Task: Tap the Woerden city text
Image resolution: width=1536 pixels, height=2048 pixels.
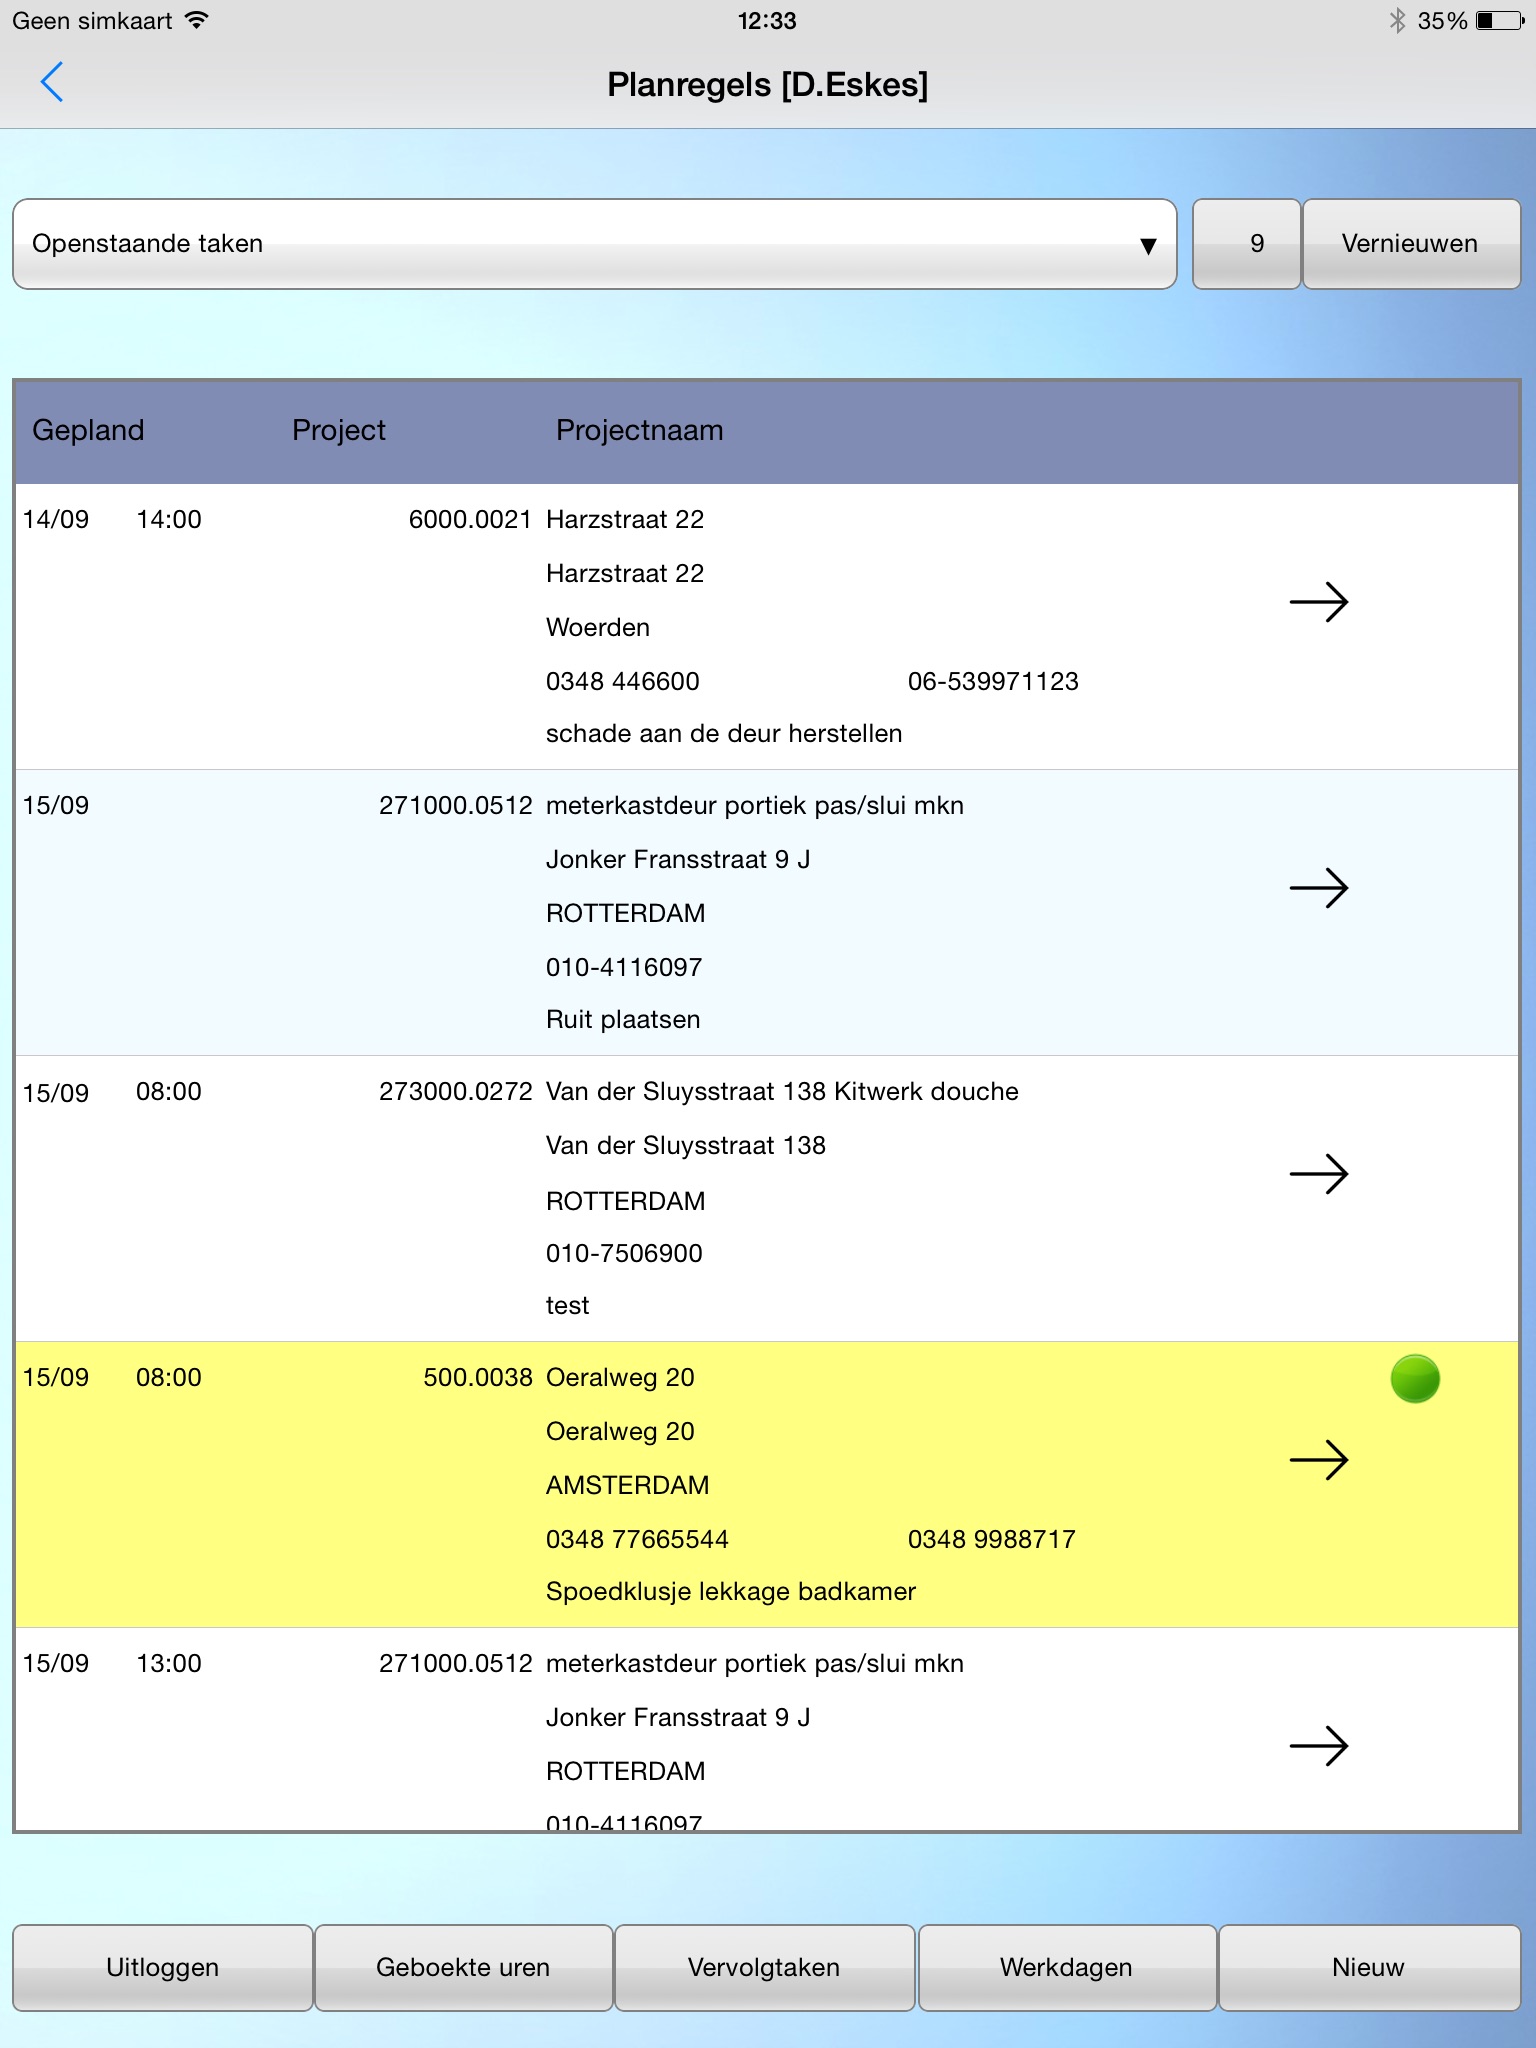Action: point(598,628)
